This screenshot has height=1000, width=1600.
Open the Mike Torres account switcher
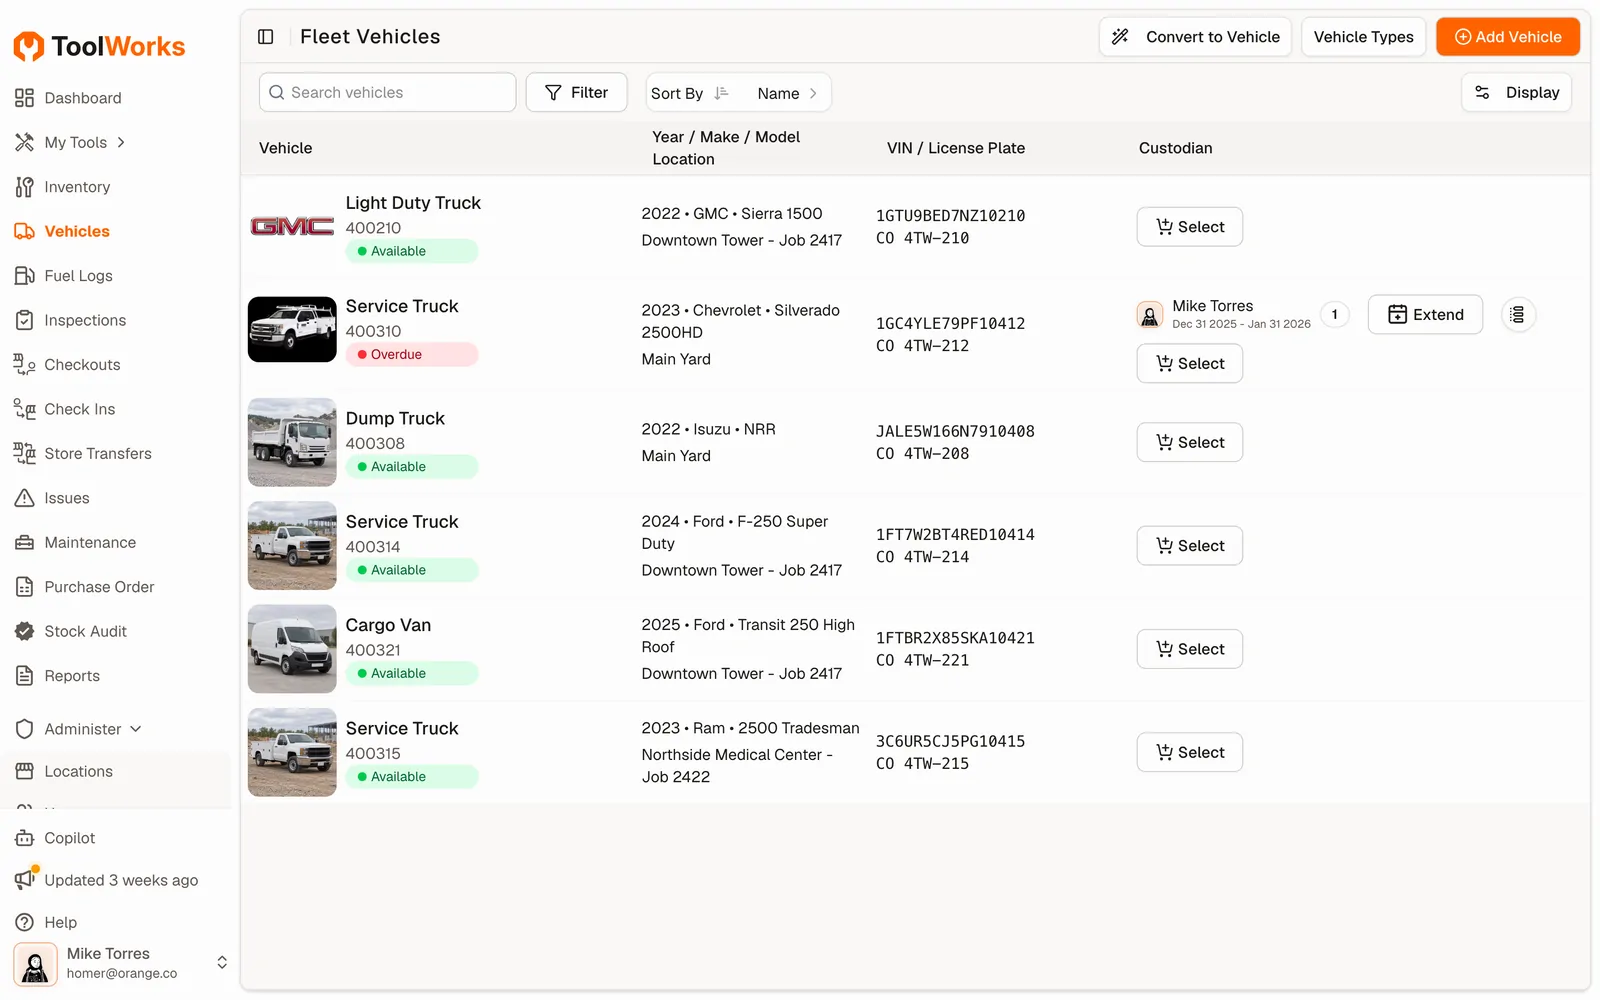(x=120, y=963)
